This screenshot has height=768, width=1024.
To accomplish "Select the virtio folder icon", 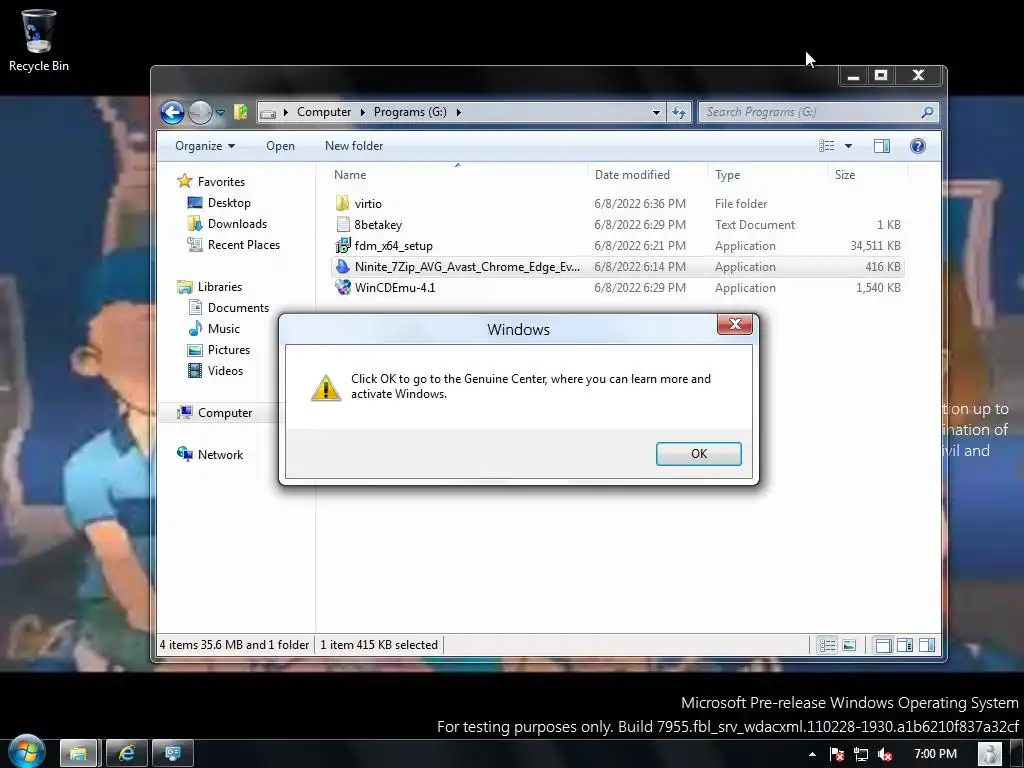I will [x=343, y=203].
